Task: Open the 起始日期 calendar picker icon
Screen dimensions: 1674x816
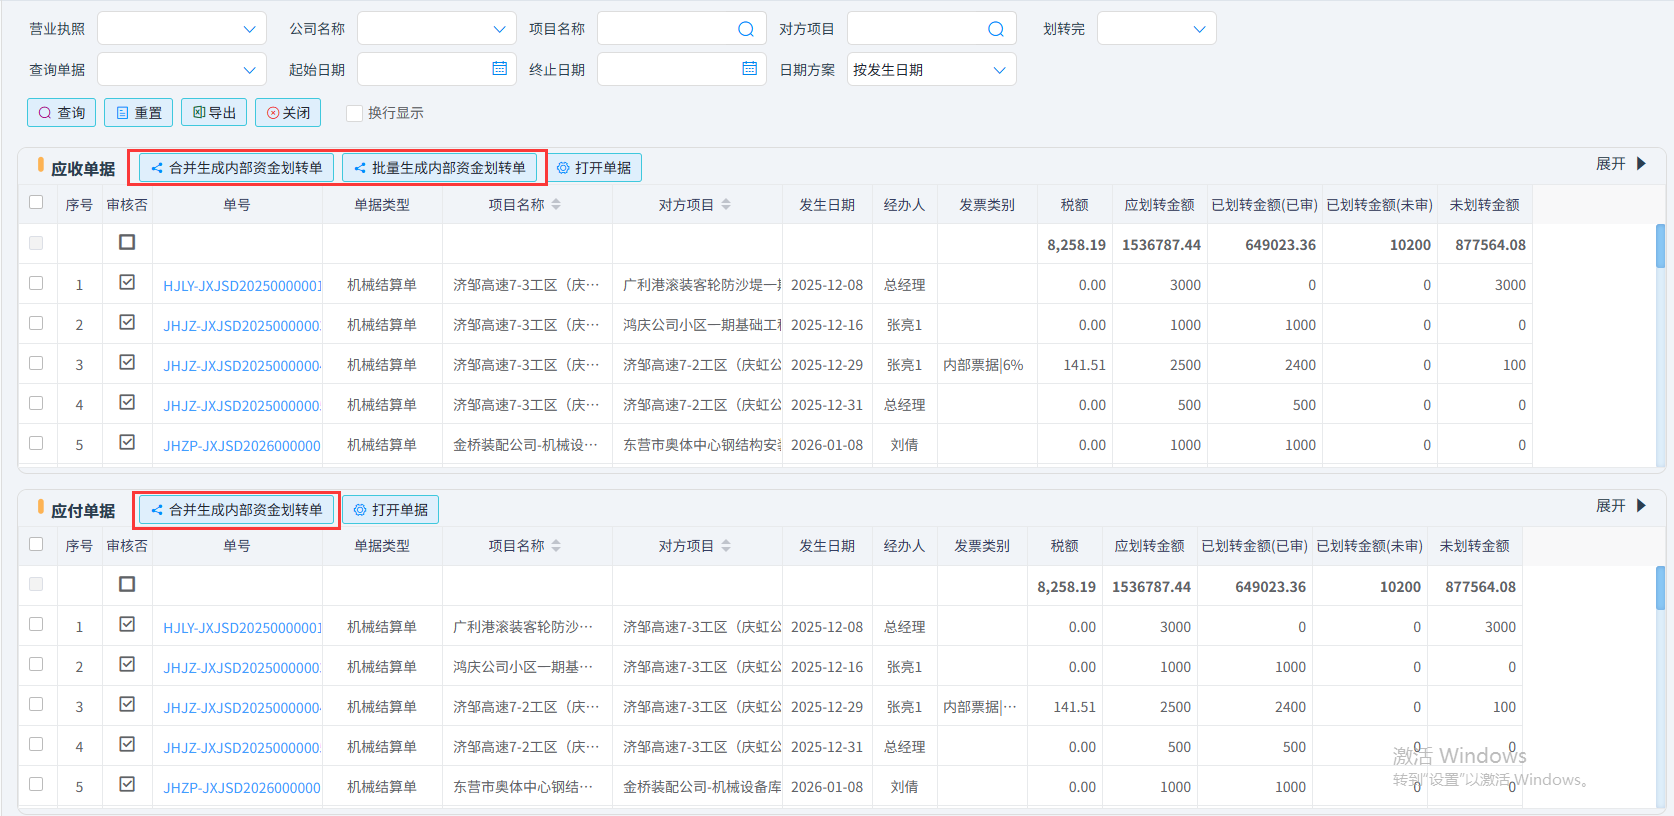Action: pyautogui.click(x=500, y=69)
